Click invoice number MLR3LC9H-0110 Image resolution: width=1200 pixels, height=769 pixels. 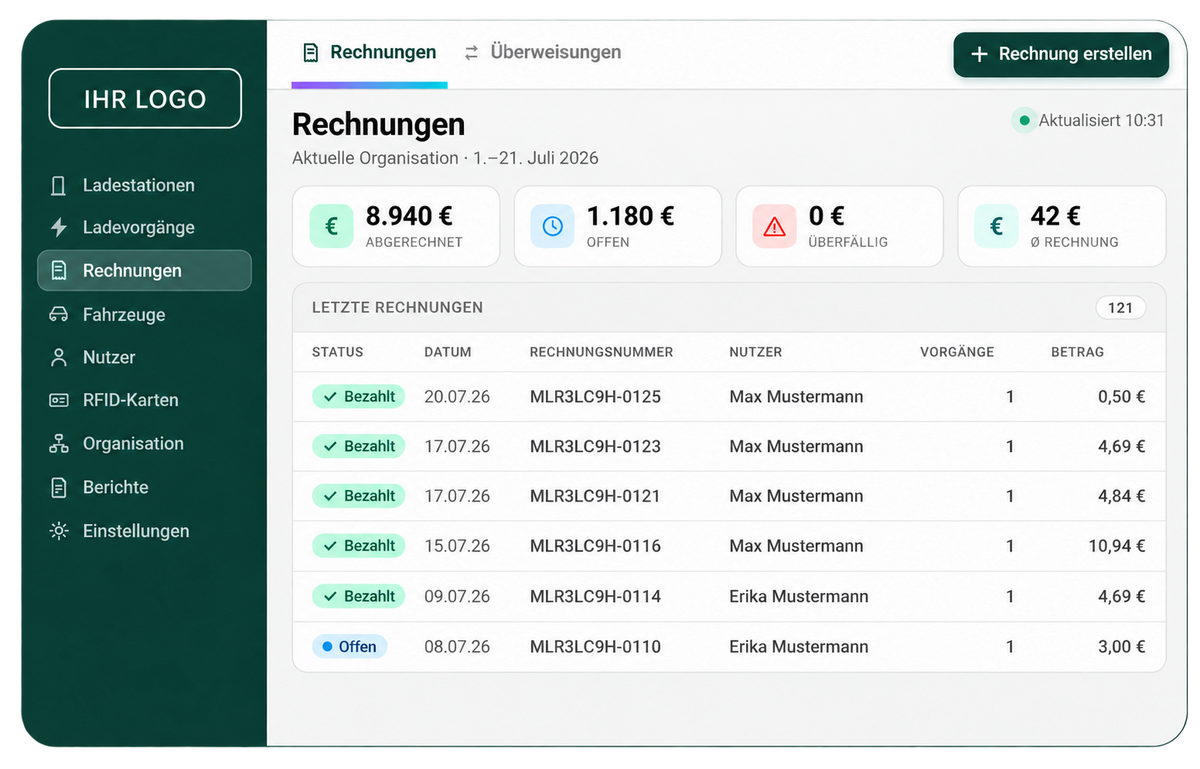click(595, 647)
